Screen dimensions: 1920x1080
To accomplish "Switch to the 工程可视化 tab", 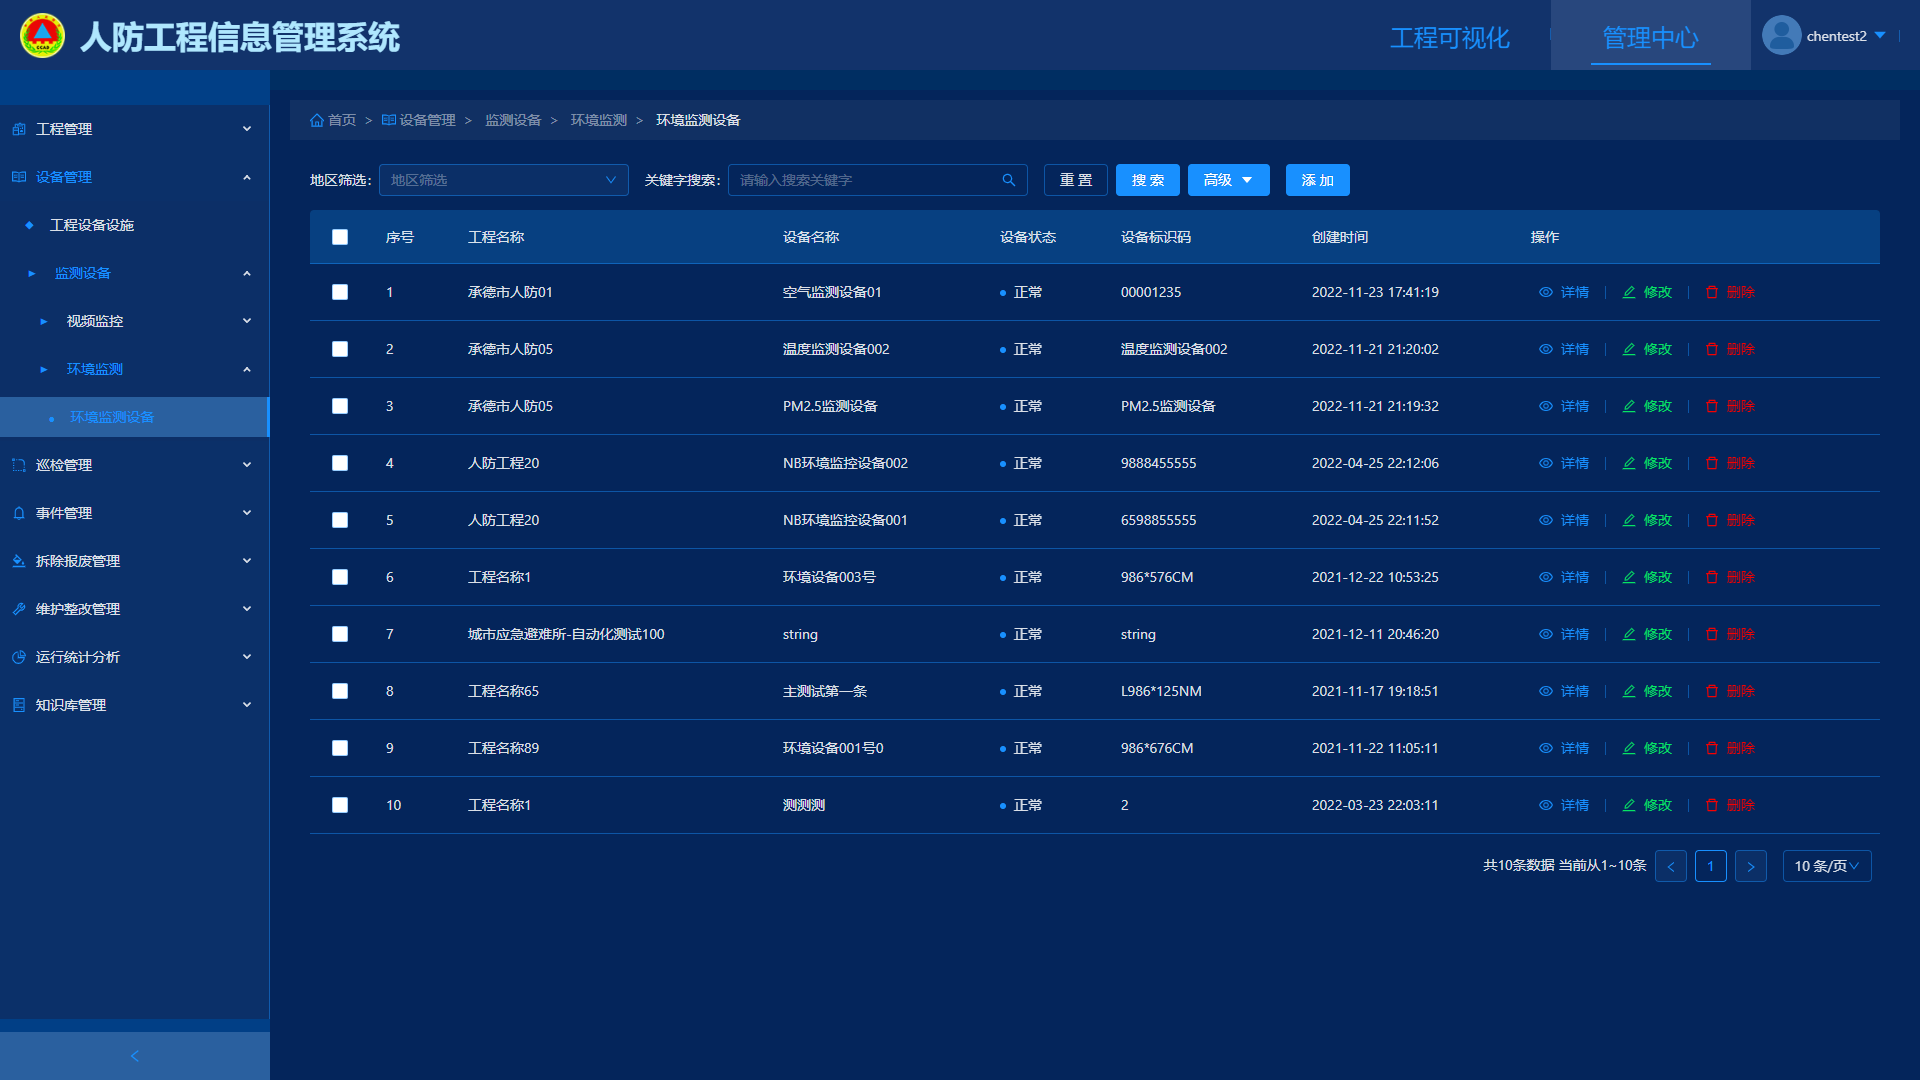I will point(1449,38).
